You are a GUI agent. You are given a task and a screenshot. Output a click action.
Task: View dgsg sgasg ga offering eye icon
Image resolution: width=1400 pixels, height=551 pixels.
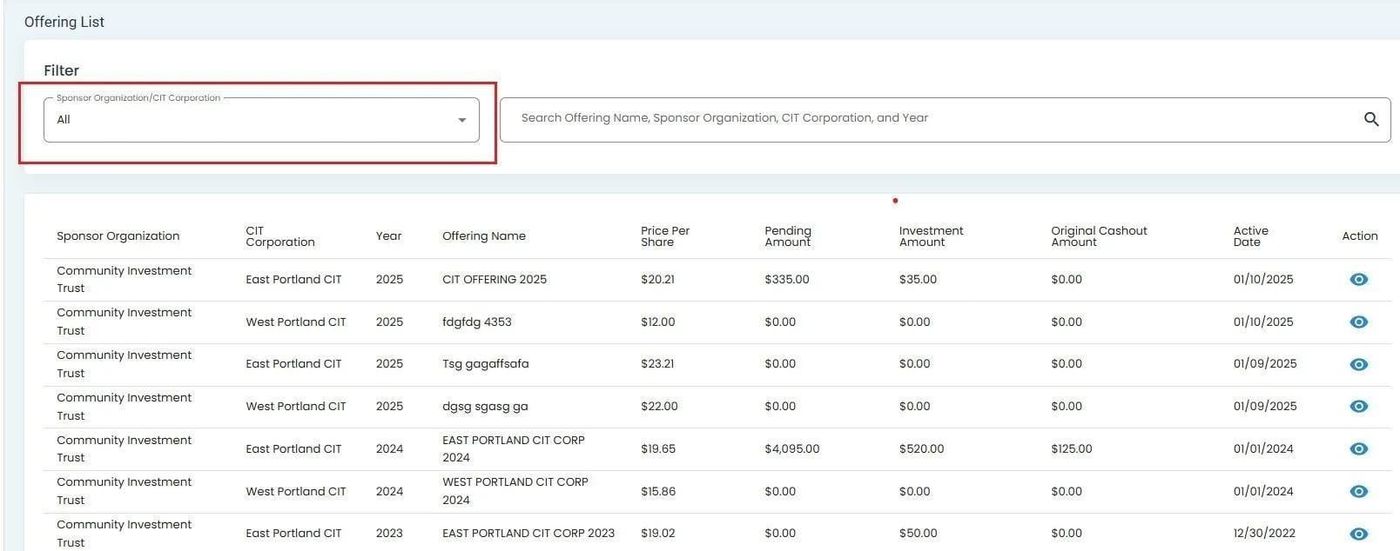[x=1358, y=407]
